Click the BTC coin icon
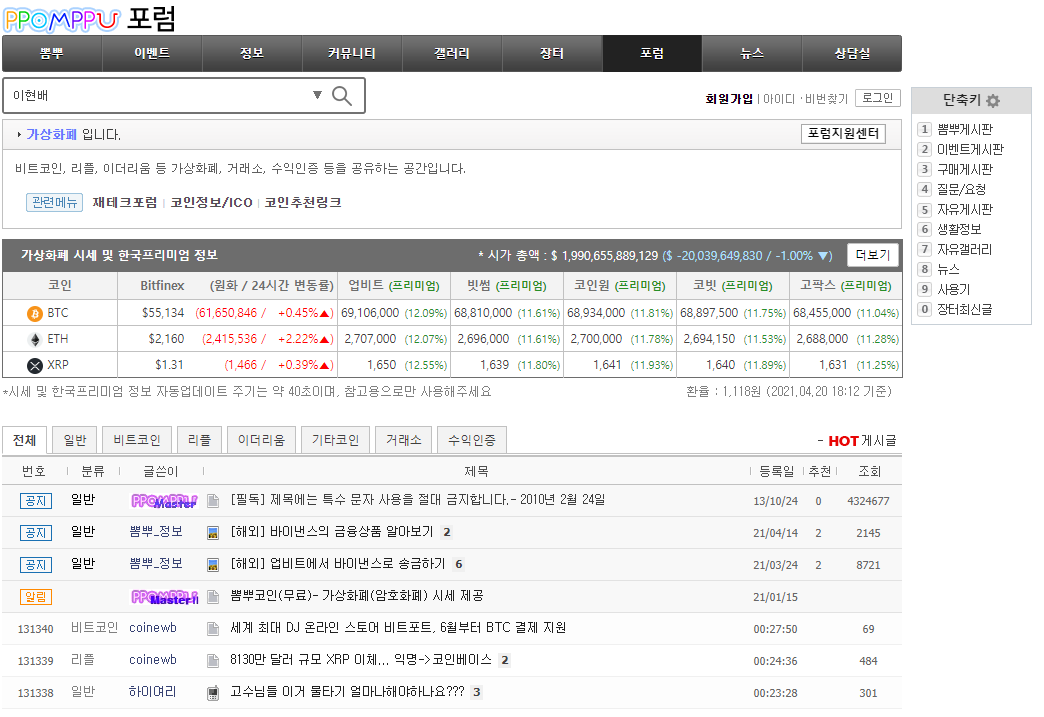 [x=35, y=314]
